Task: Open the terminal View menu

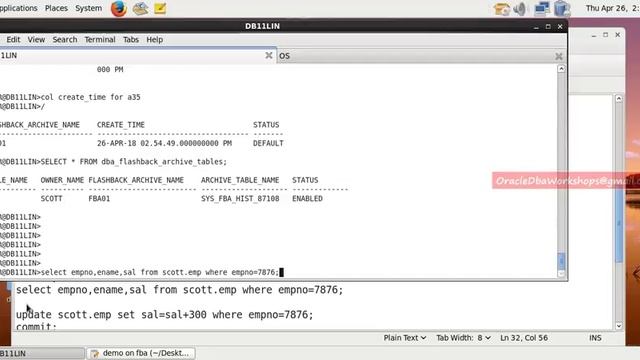Action: pos(36,40)
